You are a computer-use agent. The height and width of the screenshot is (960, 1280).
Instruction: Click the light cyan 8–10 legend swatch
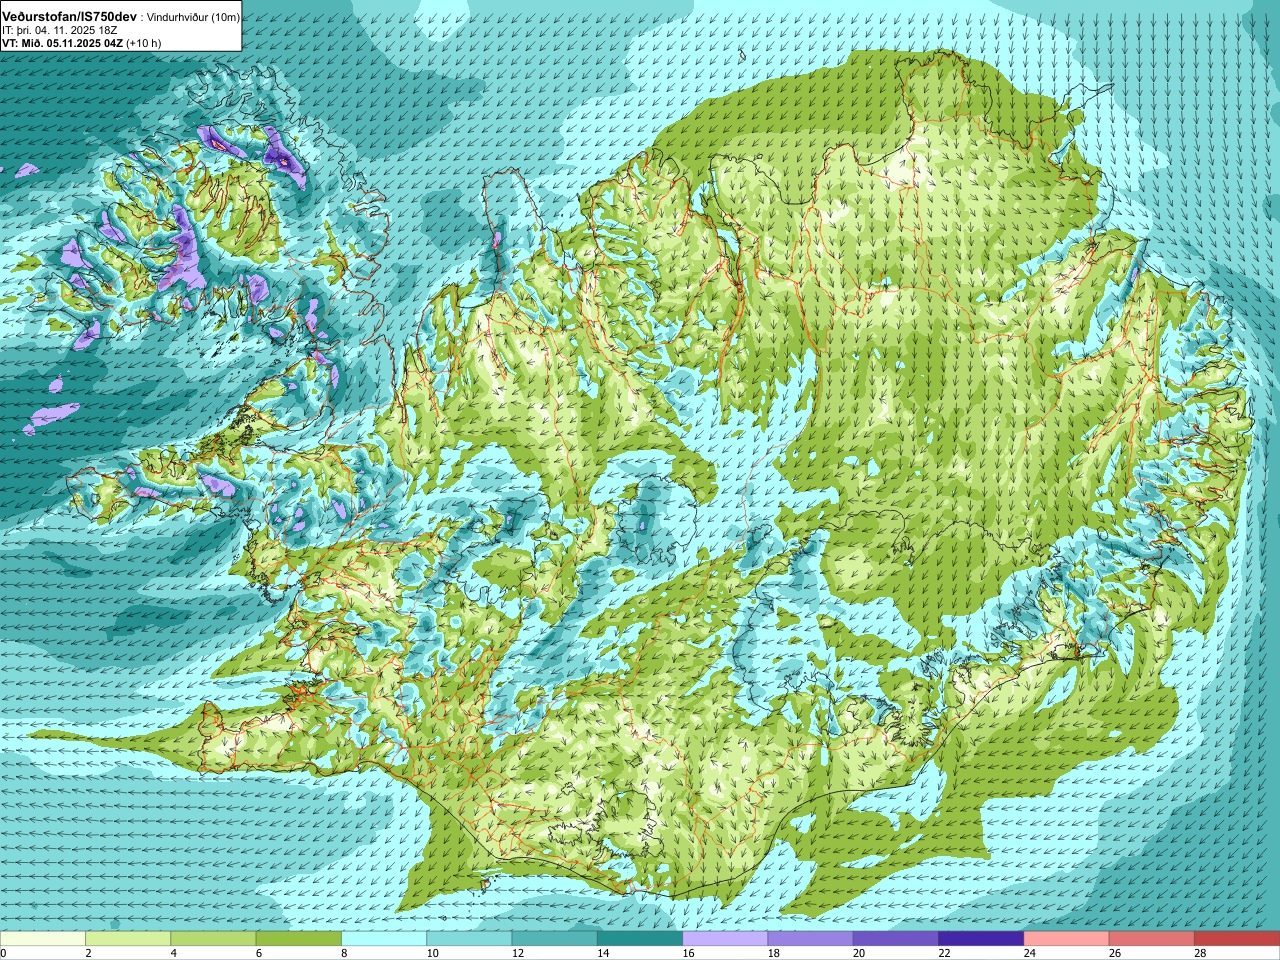tap(384, 938)
